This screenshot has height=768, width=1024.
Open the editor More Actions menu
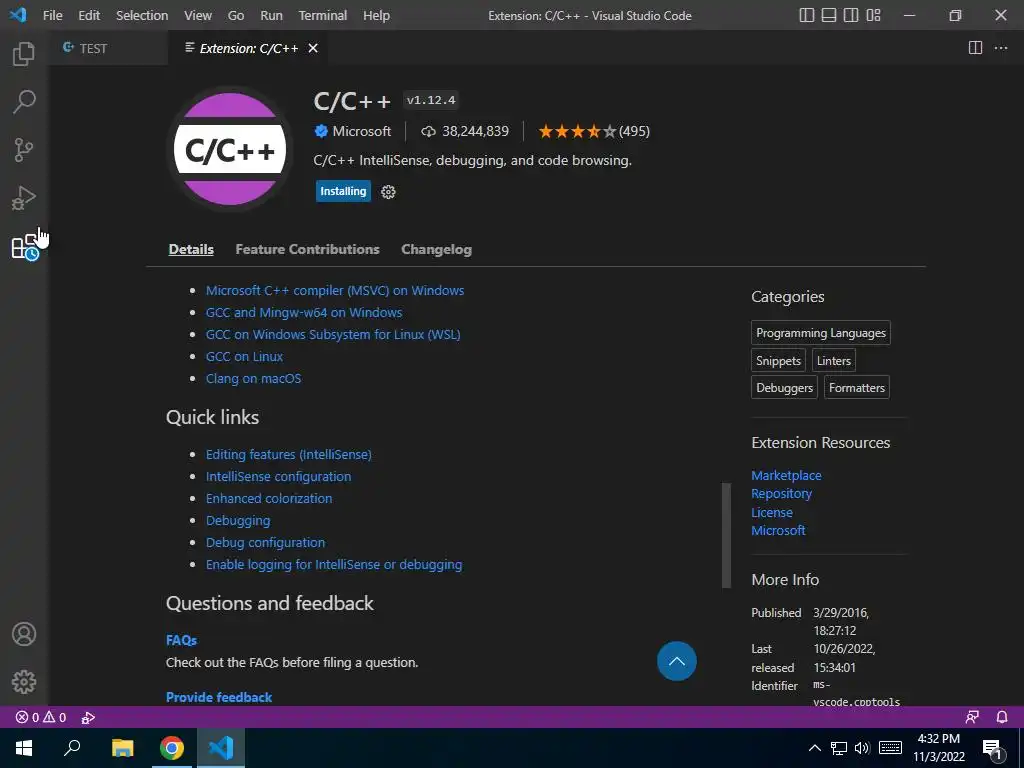click(1000, 48)
